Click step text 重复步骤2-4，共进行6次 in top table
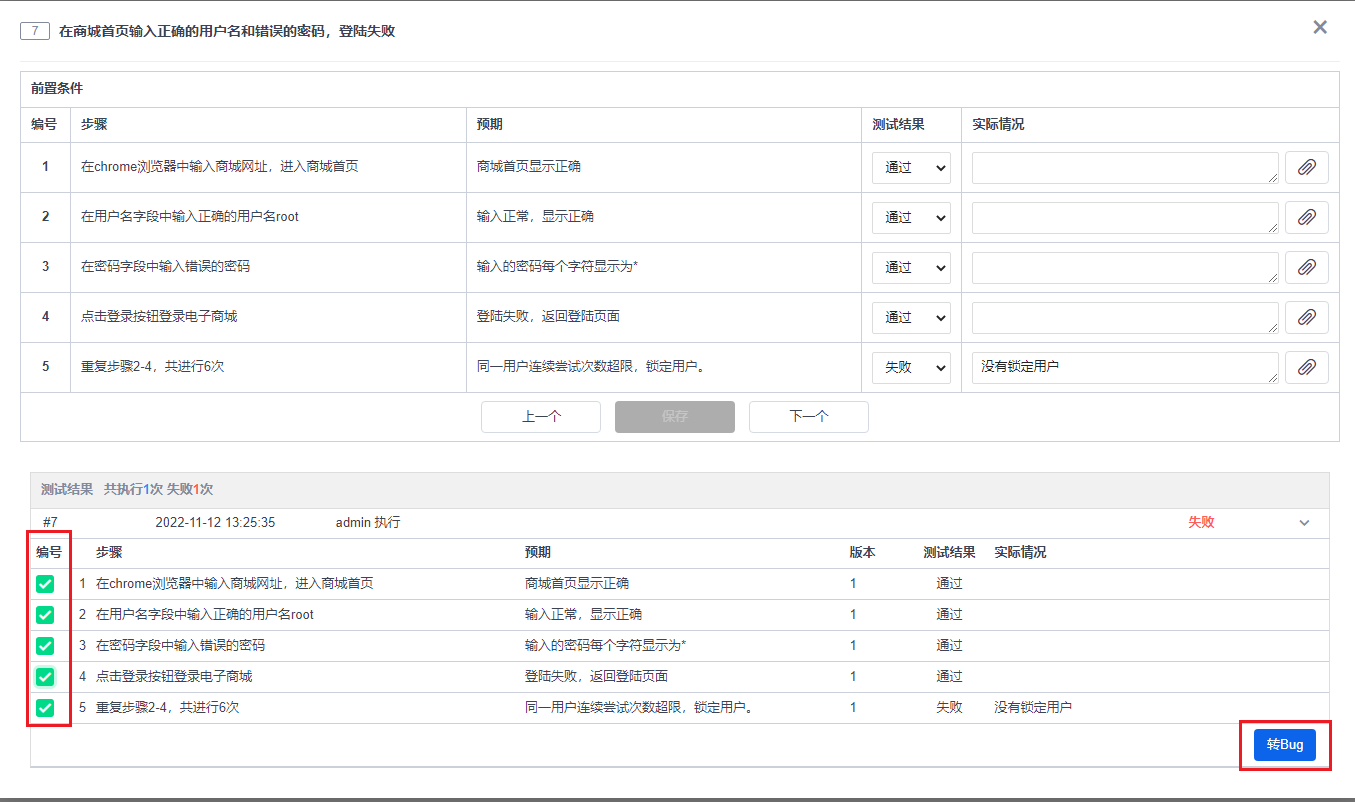Screen dimensions: 1355x802 152,367
